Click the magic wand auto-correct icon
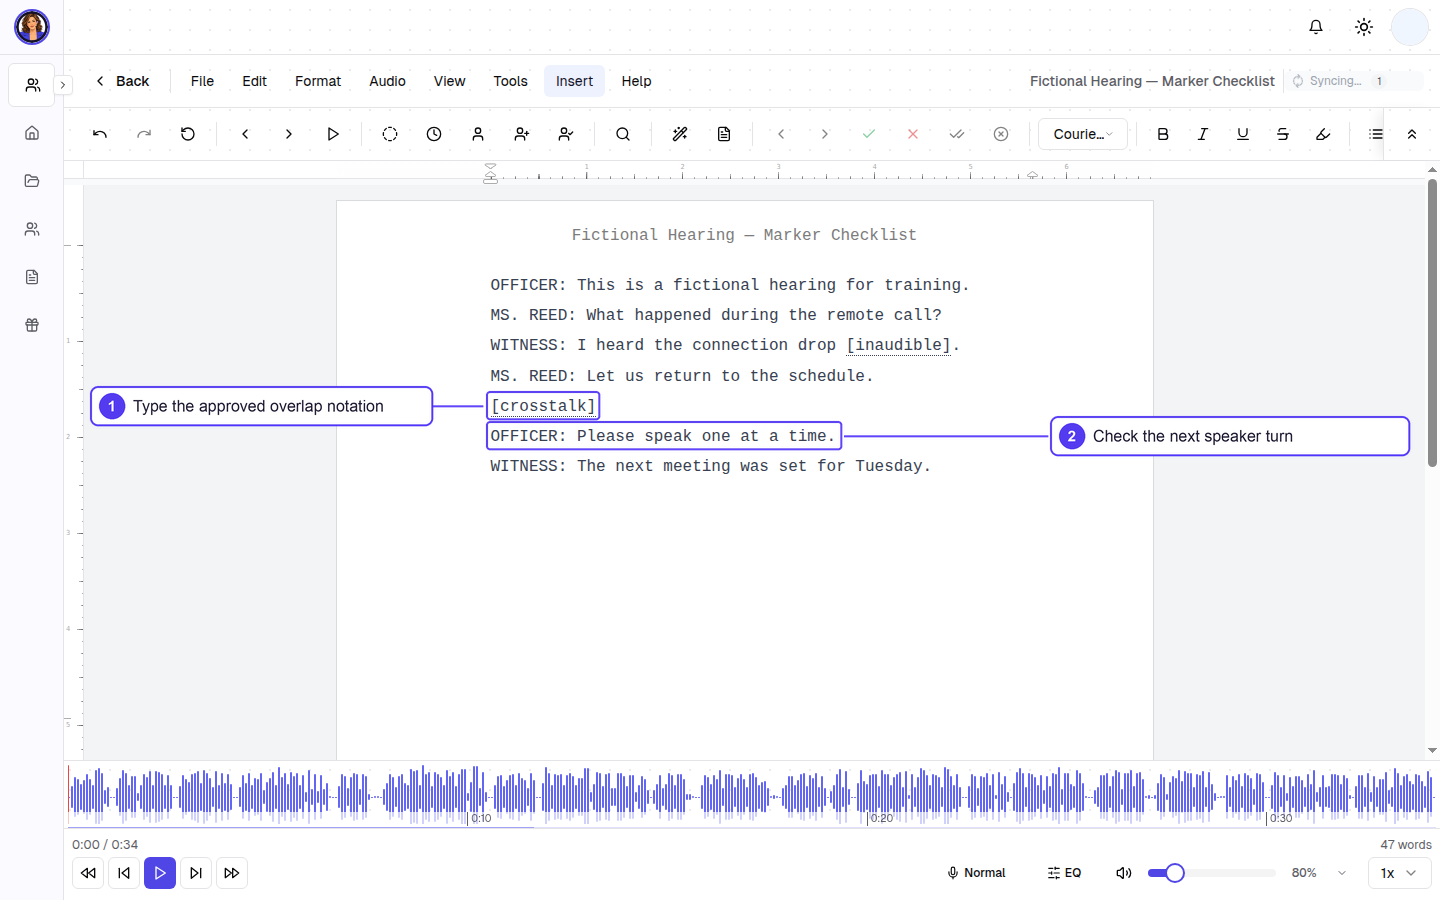 680,134
